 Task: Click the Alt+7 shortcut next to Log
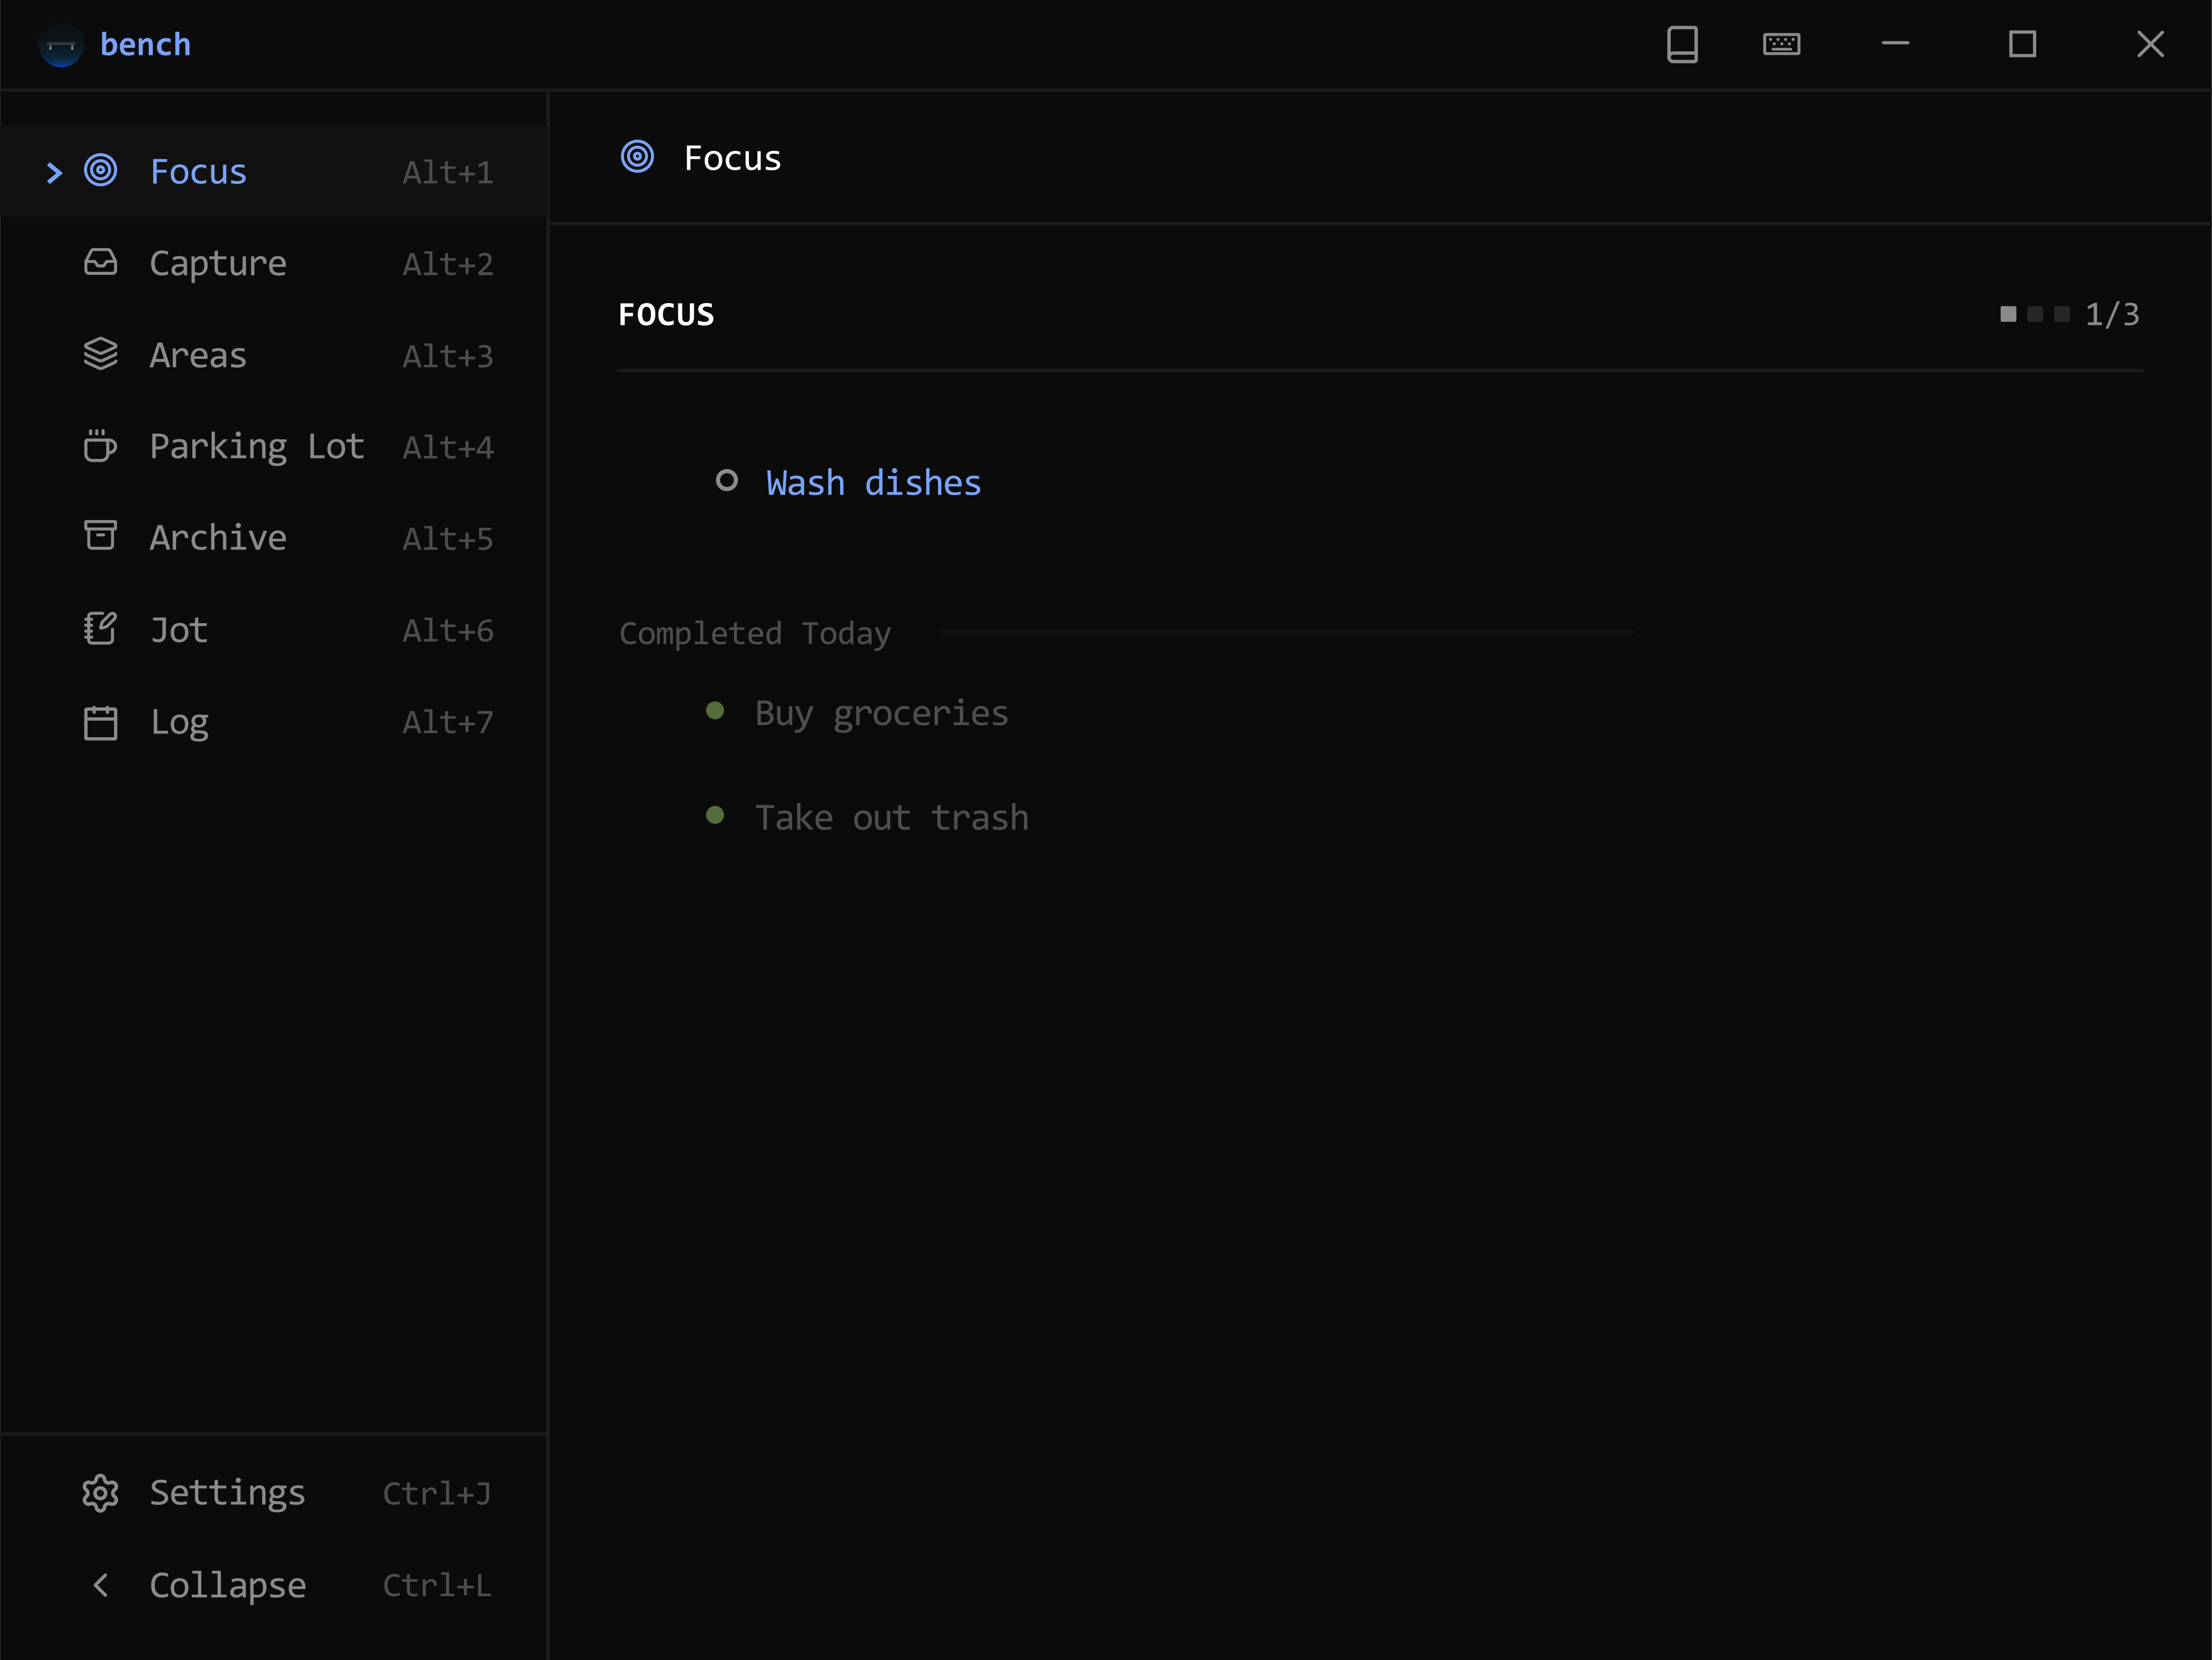pos(448,722)
